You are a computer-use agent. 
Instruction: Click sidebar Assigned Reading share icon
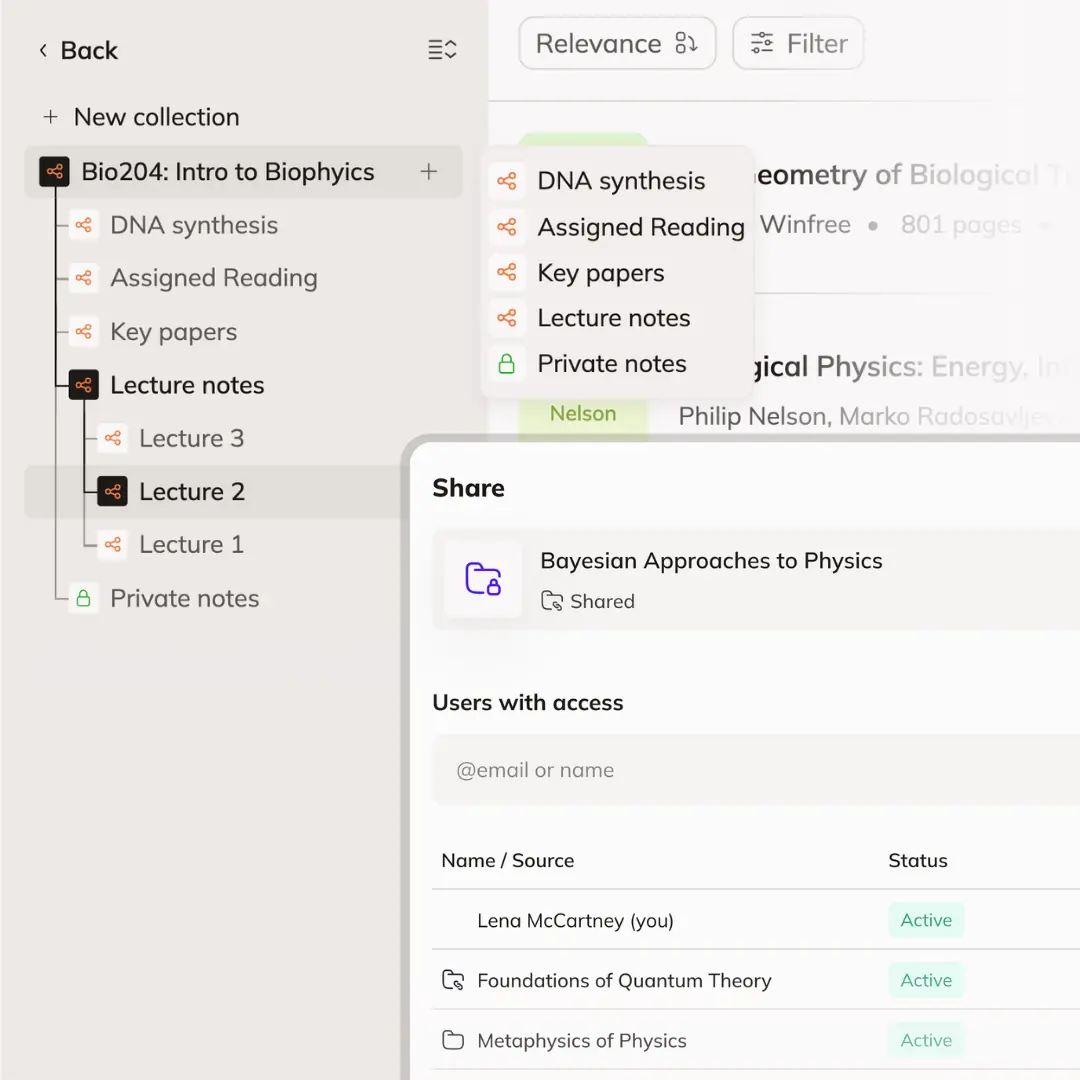click(84, 278)
